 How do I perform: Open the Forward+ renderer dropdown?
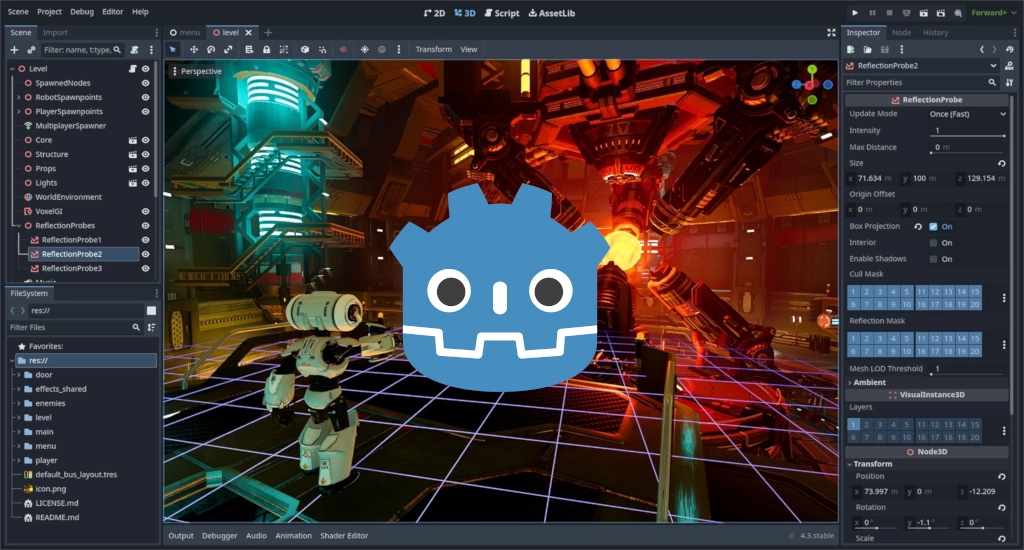click(x=993, y=12)
